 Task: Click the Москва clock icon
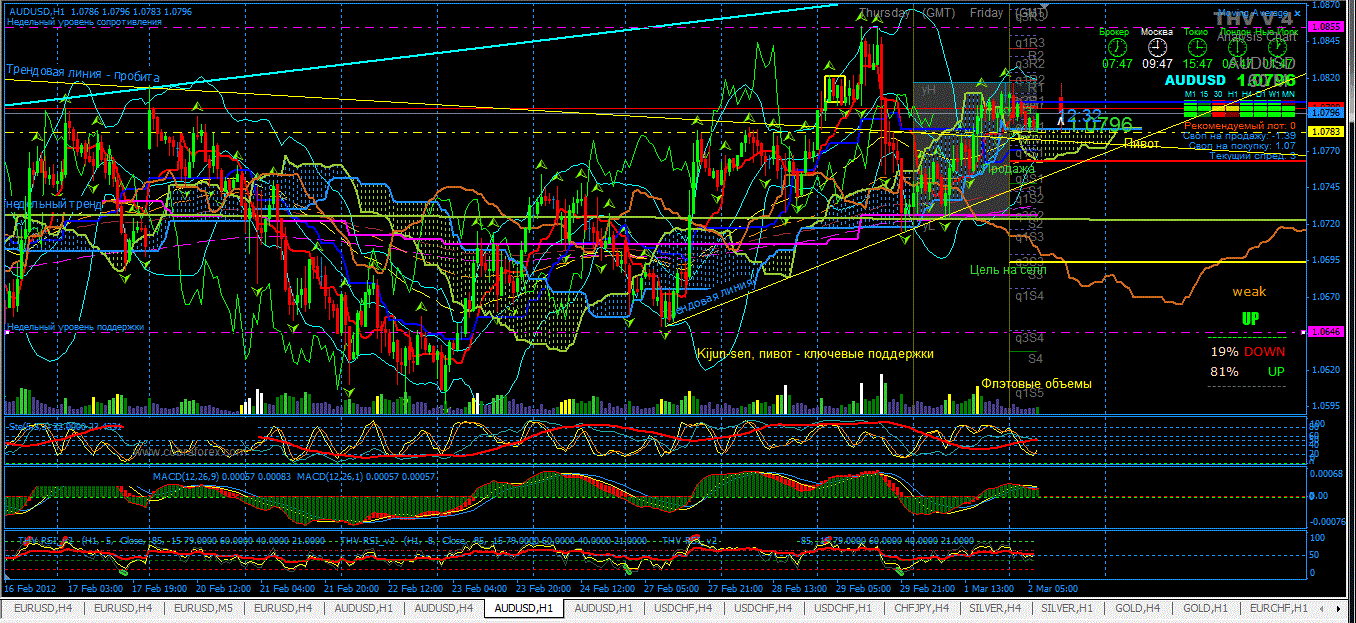(1157, 46)
